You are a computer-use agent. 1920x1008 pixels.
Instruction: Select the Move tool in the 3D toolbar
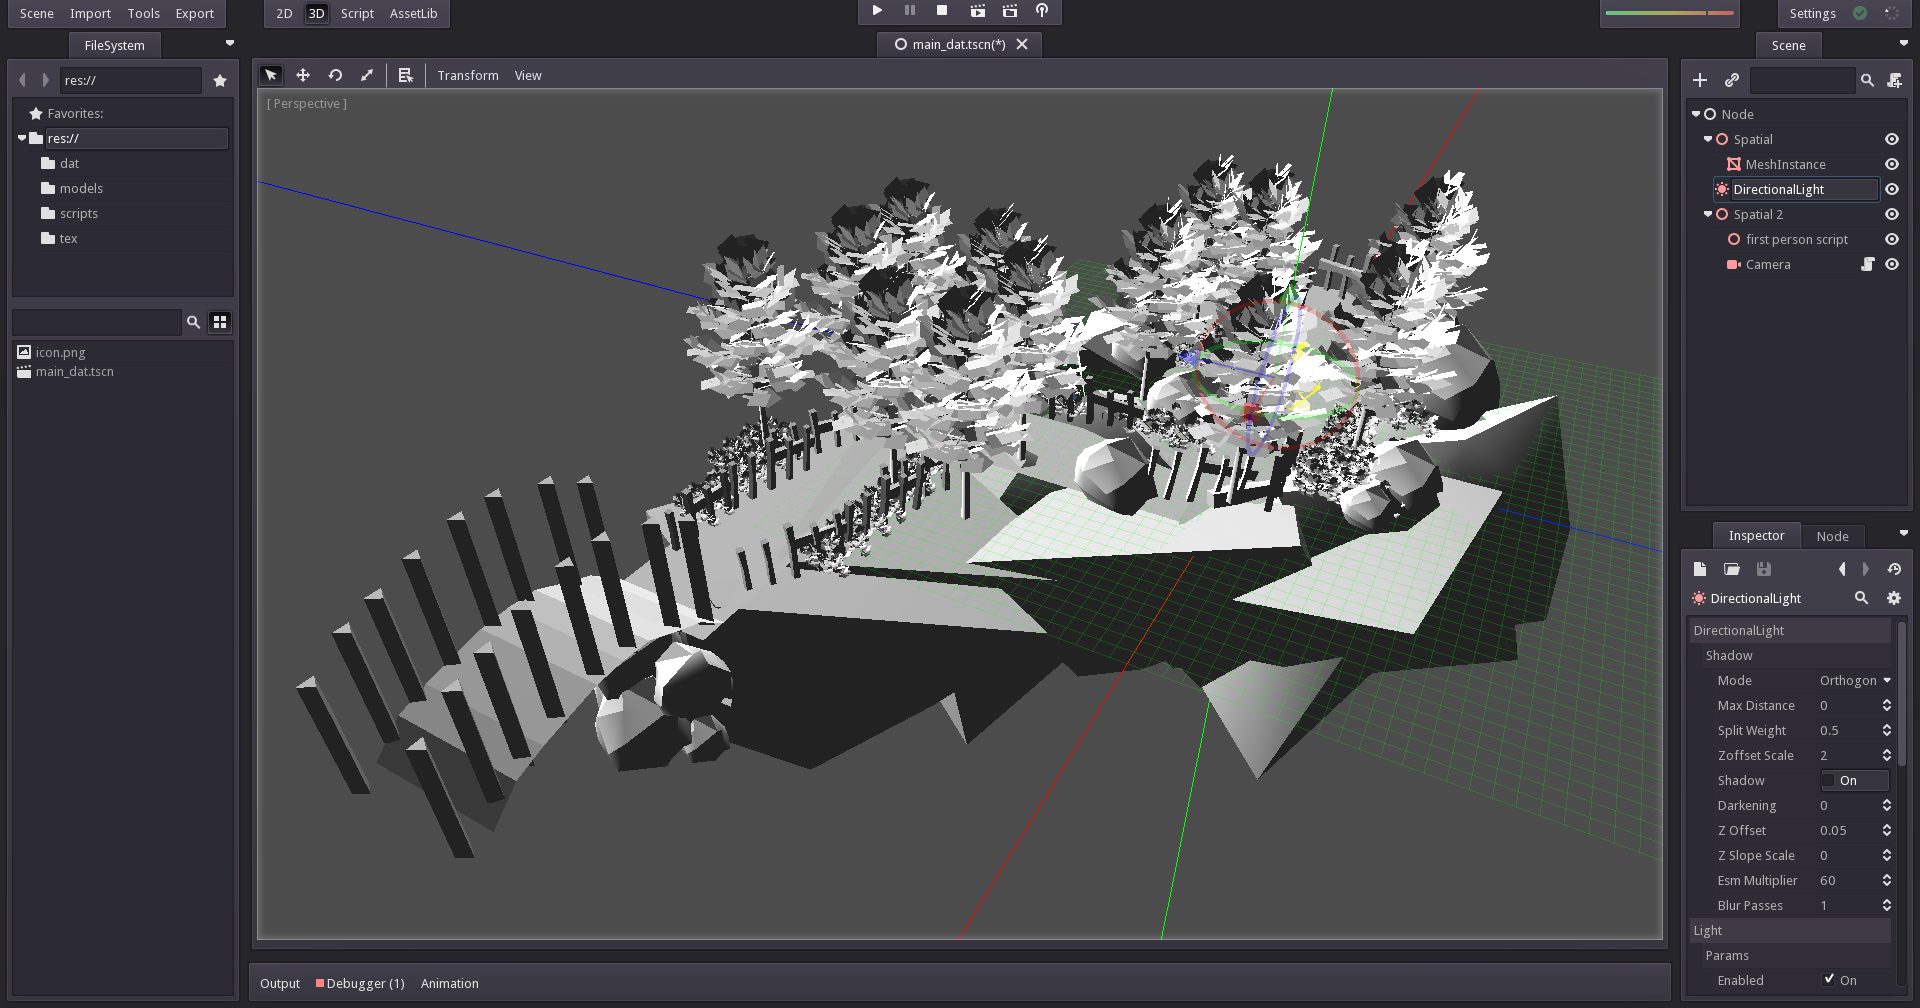[303, 75]
